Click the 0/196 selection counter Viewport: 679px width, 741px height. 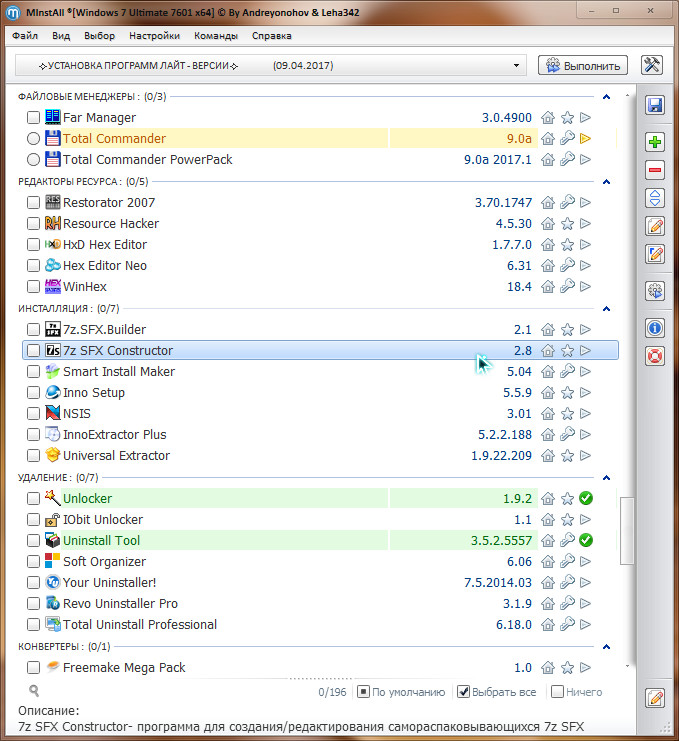[332, 692]
